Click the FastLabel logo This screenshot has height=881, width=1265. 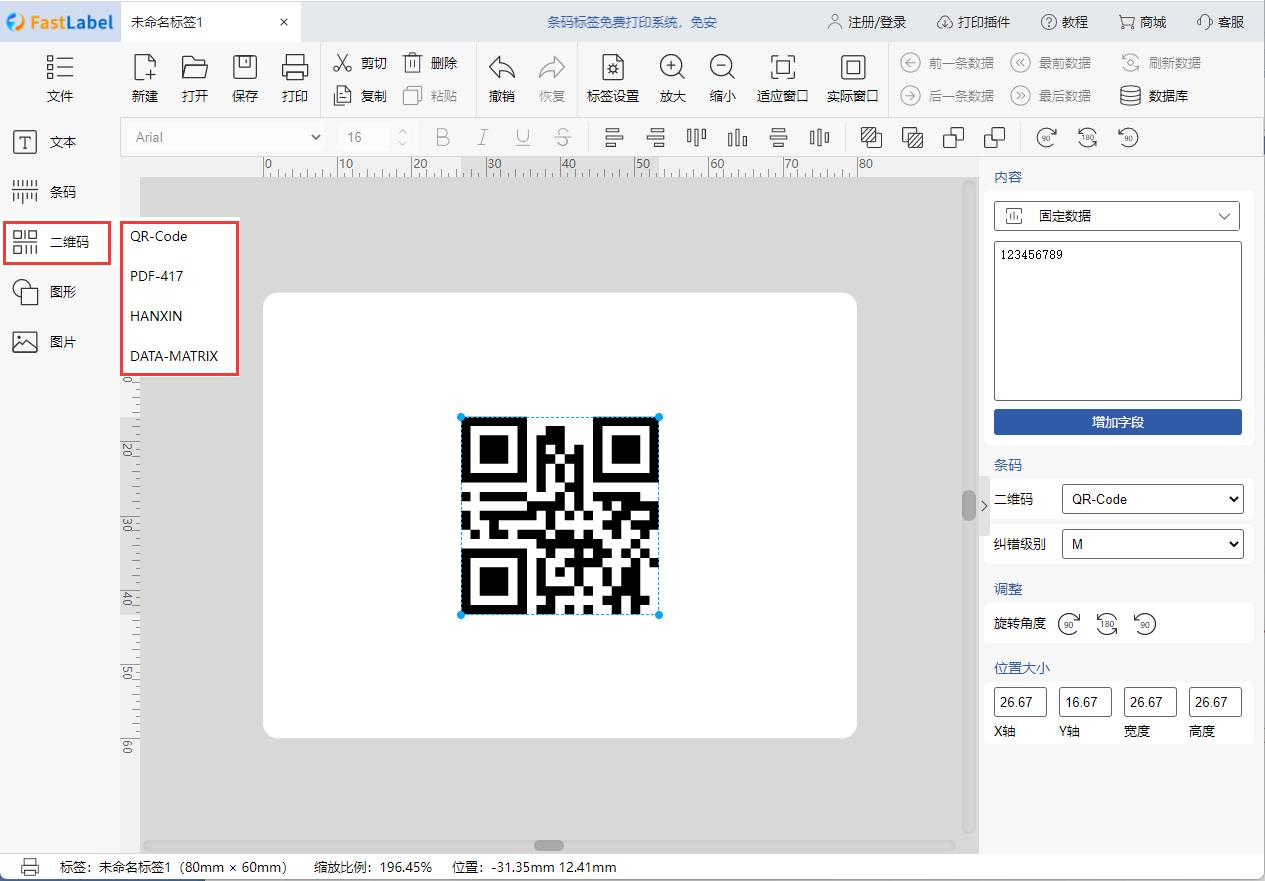[x=58, y=22]
